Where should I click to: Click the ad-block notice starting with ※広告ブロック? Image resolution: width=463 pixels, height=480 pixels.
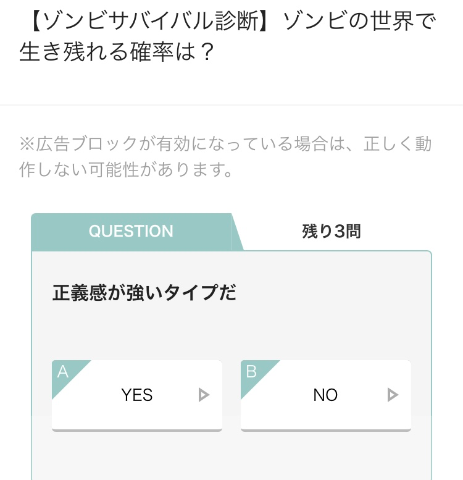point(226,157)
